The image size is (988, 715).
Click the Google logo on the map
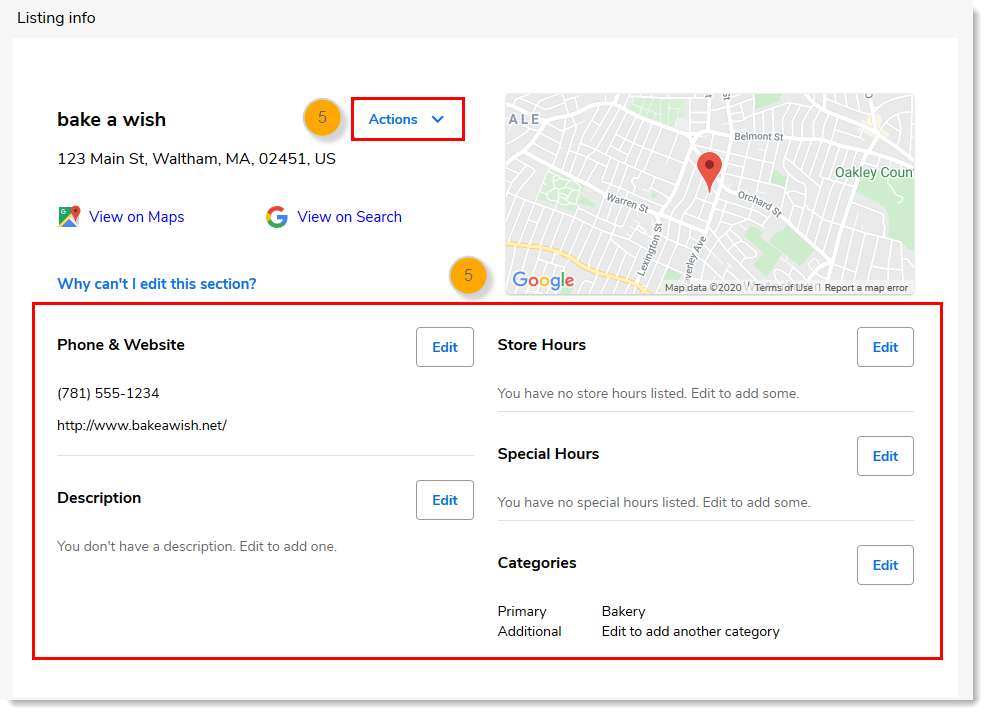(543, 280)
